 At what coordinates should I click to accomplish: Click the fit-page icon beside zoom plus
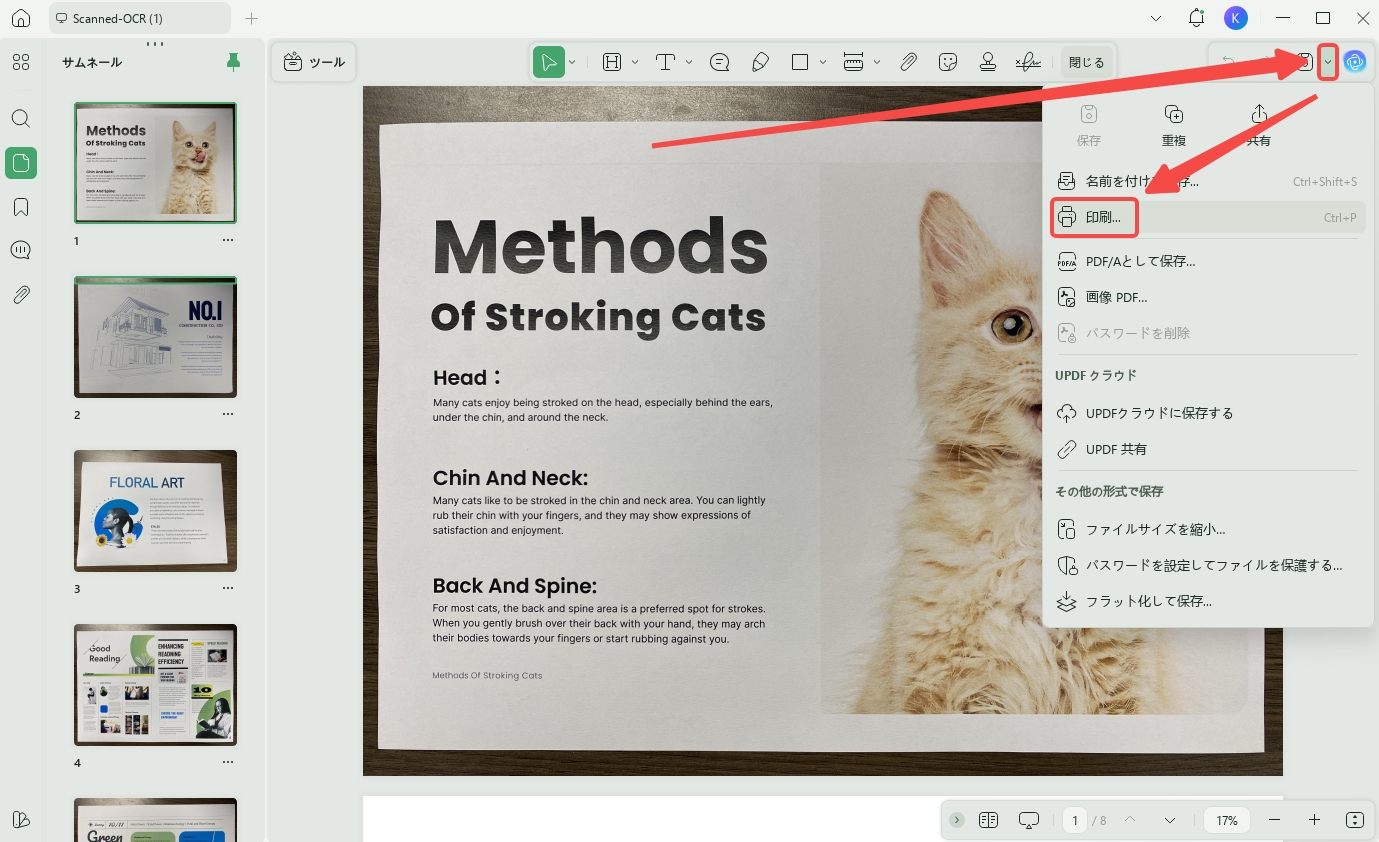(x=1355, y=820)
